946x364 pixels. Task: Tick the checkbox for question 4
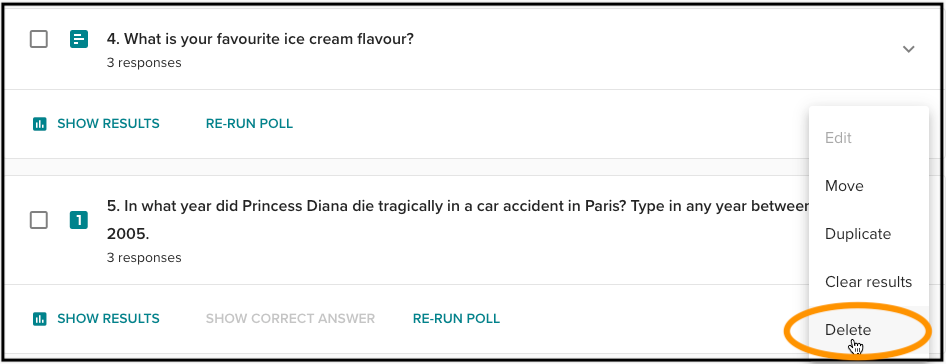[x=39, y=40]
